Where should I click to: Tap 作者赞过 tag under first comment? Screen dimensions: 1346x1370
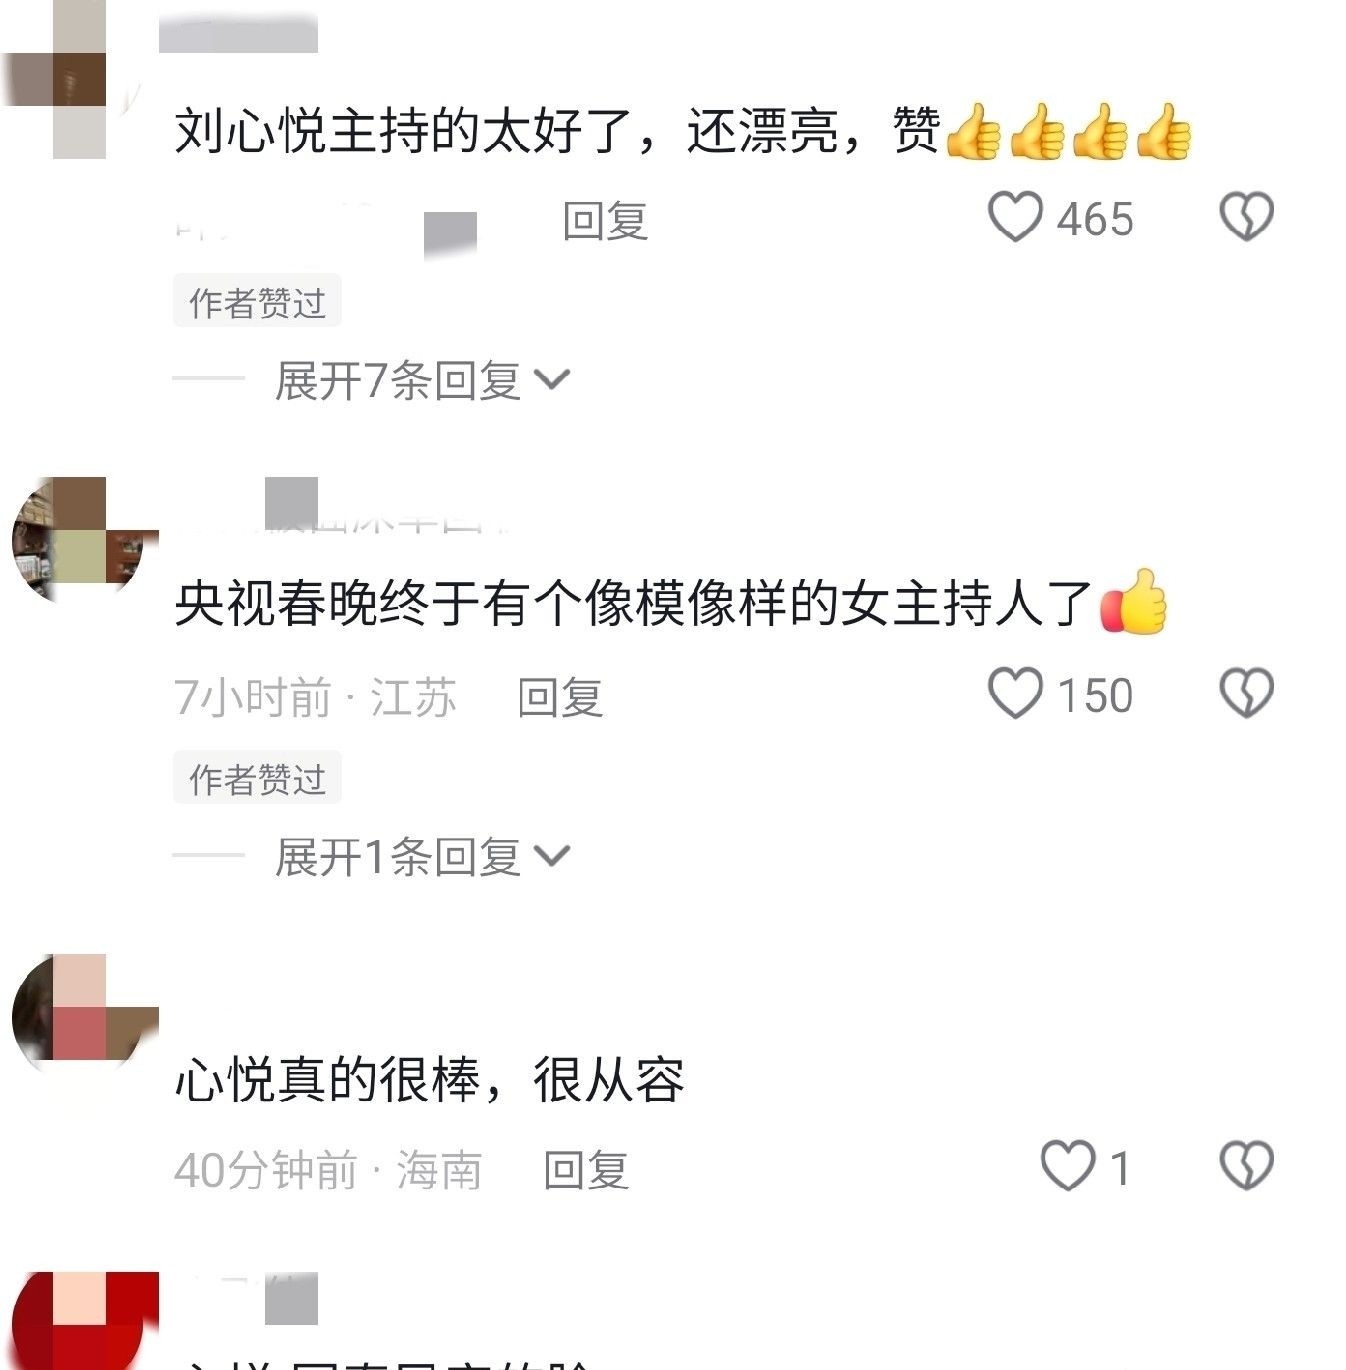coord(258,301)
